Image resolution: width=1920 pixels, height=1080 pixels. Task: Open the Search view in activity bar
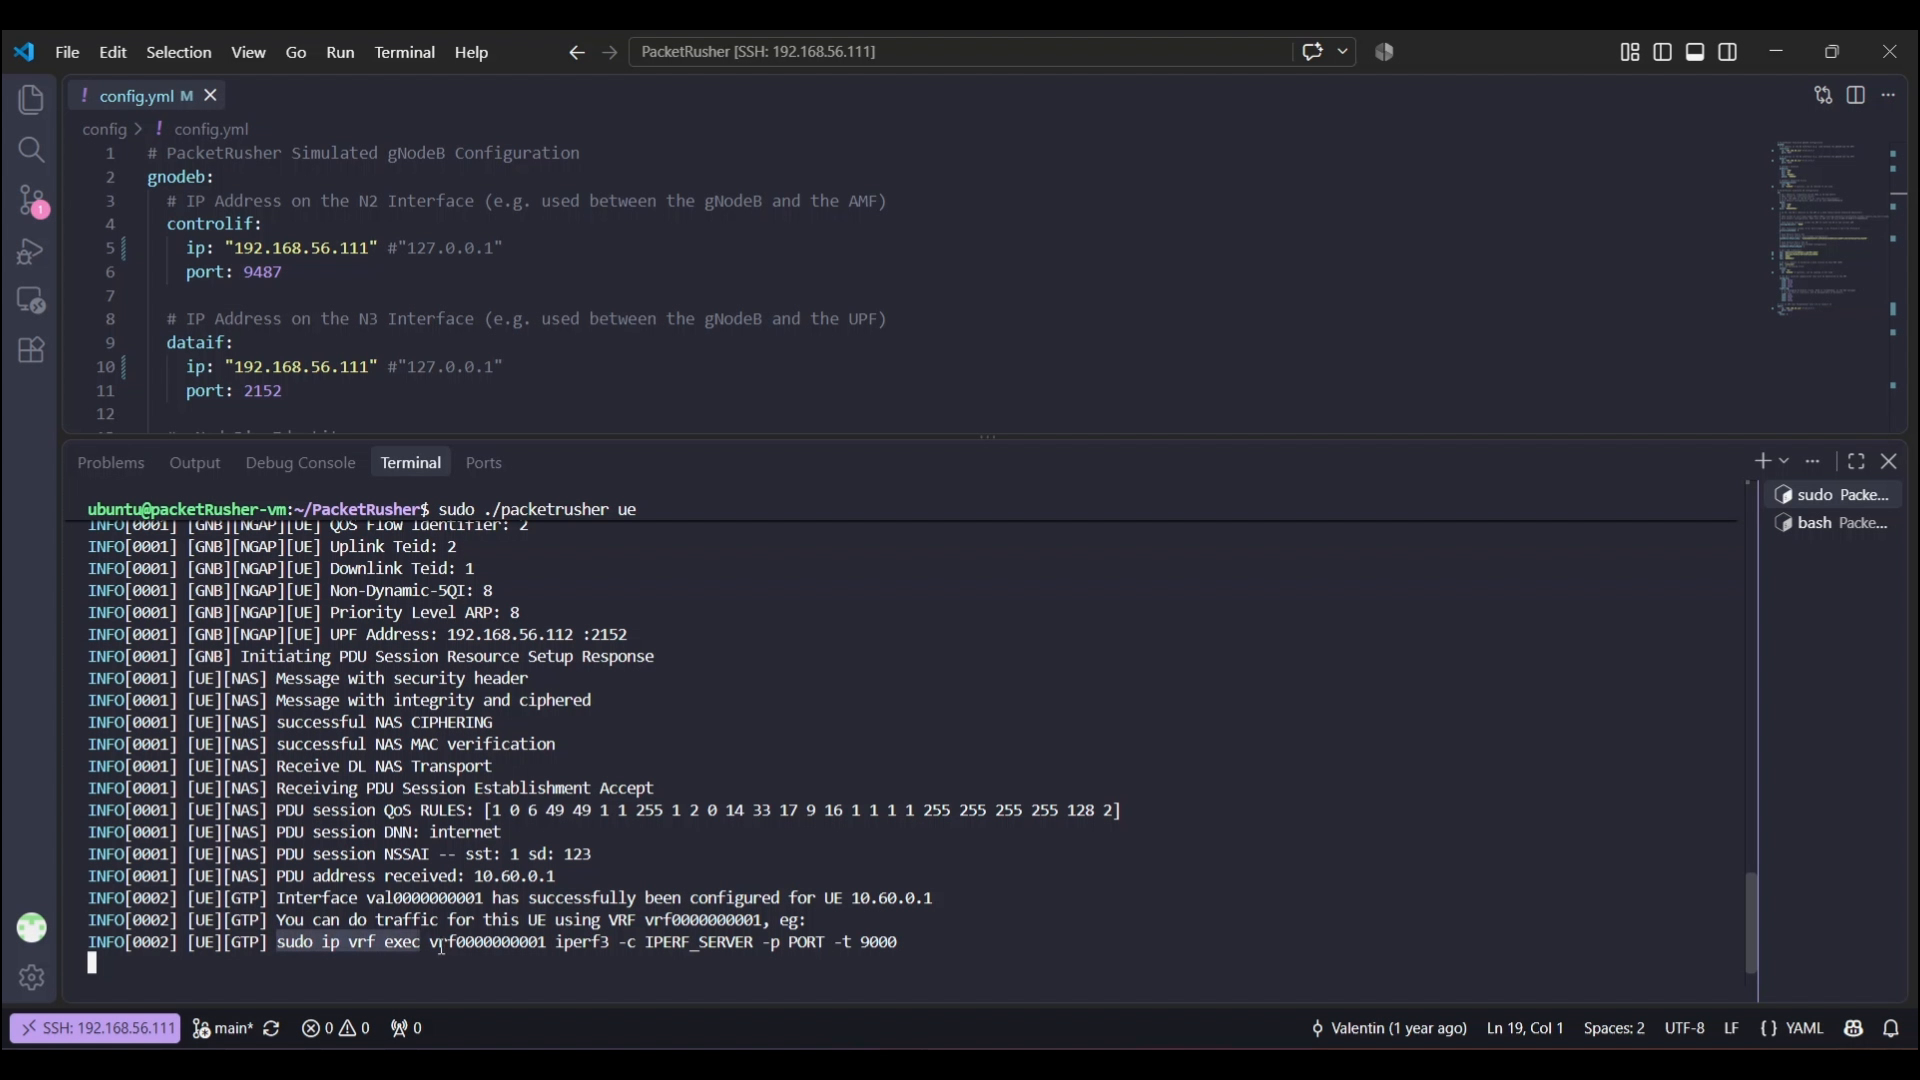click(x=31, y=150)
